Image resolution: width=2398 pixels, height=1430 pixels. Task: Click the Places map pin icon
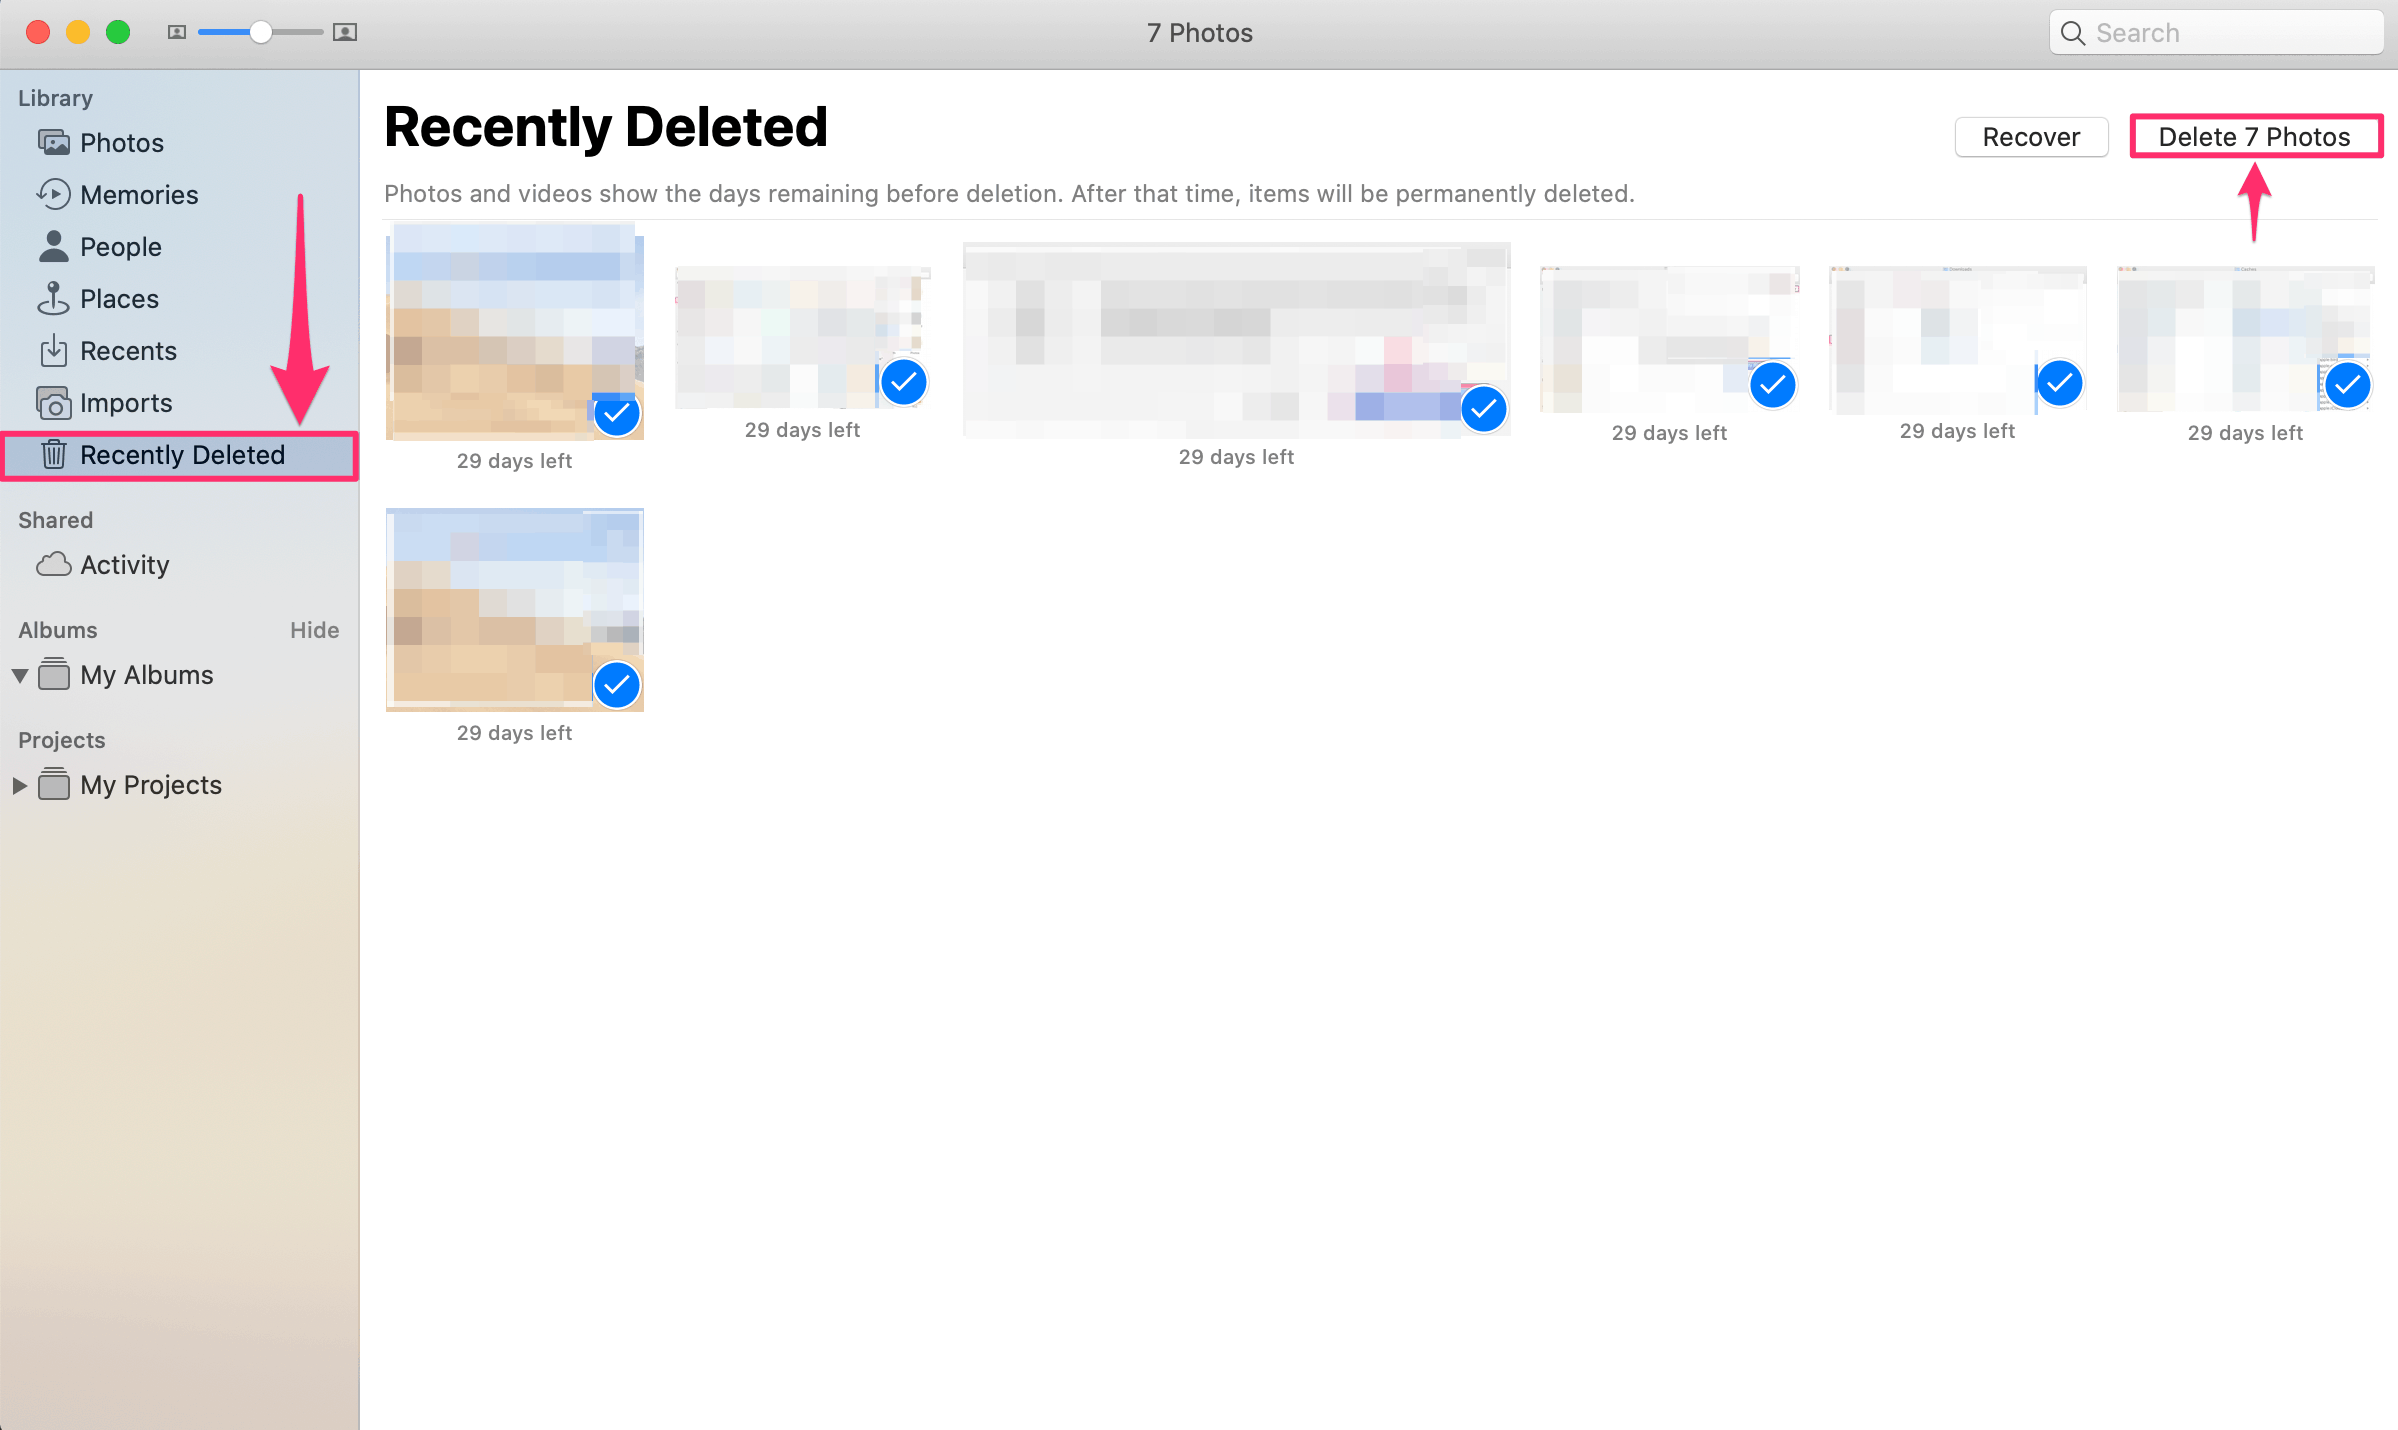coord(54,298)
